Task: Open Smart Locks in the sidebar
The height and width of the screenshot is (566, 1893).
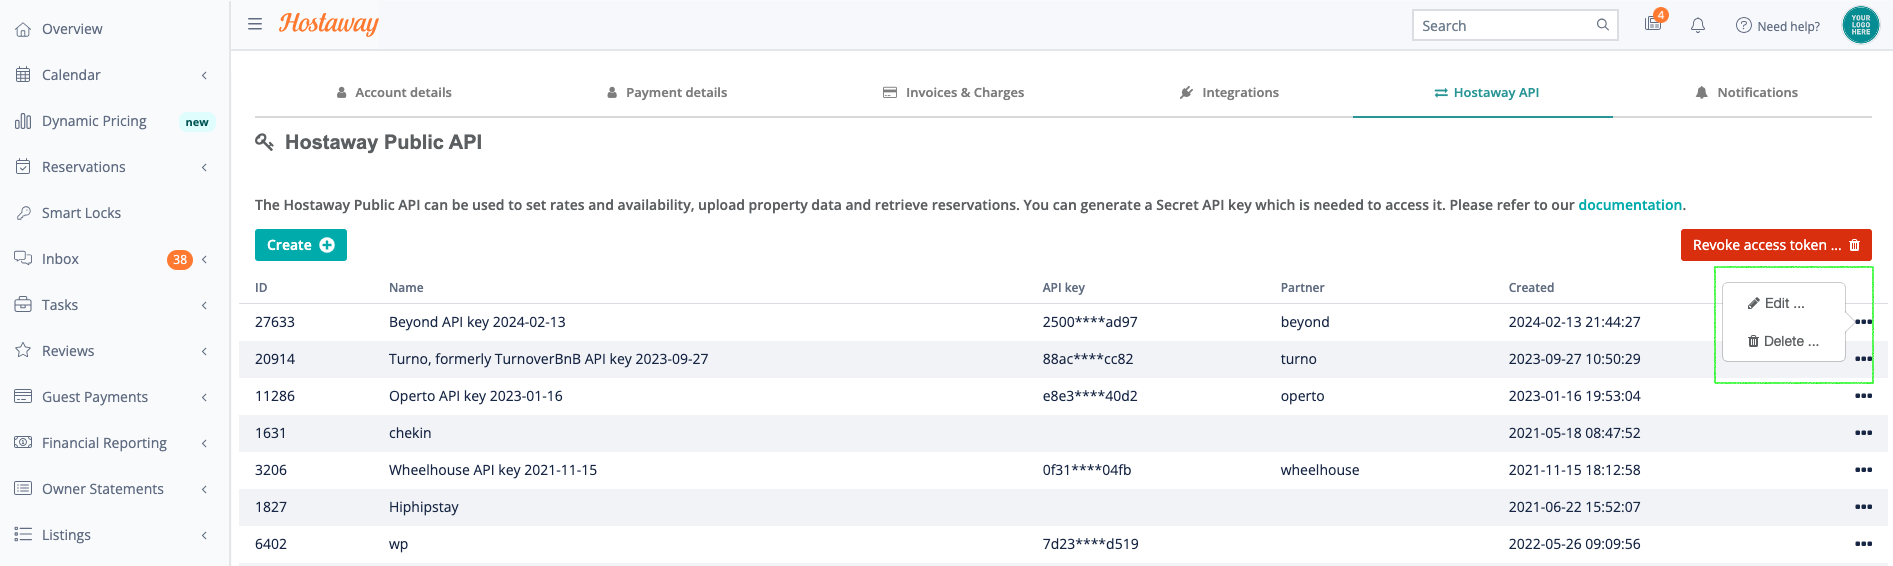Action: coord(81,213)
